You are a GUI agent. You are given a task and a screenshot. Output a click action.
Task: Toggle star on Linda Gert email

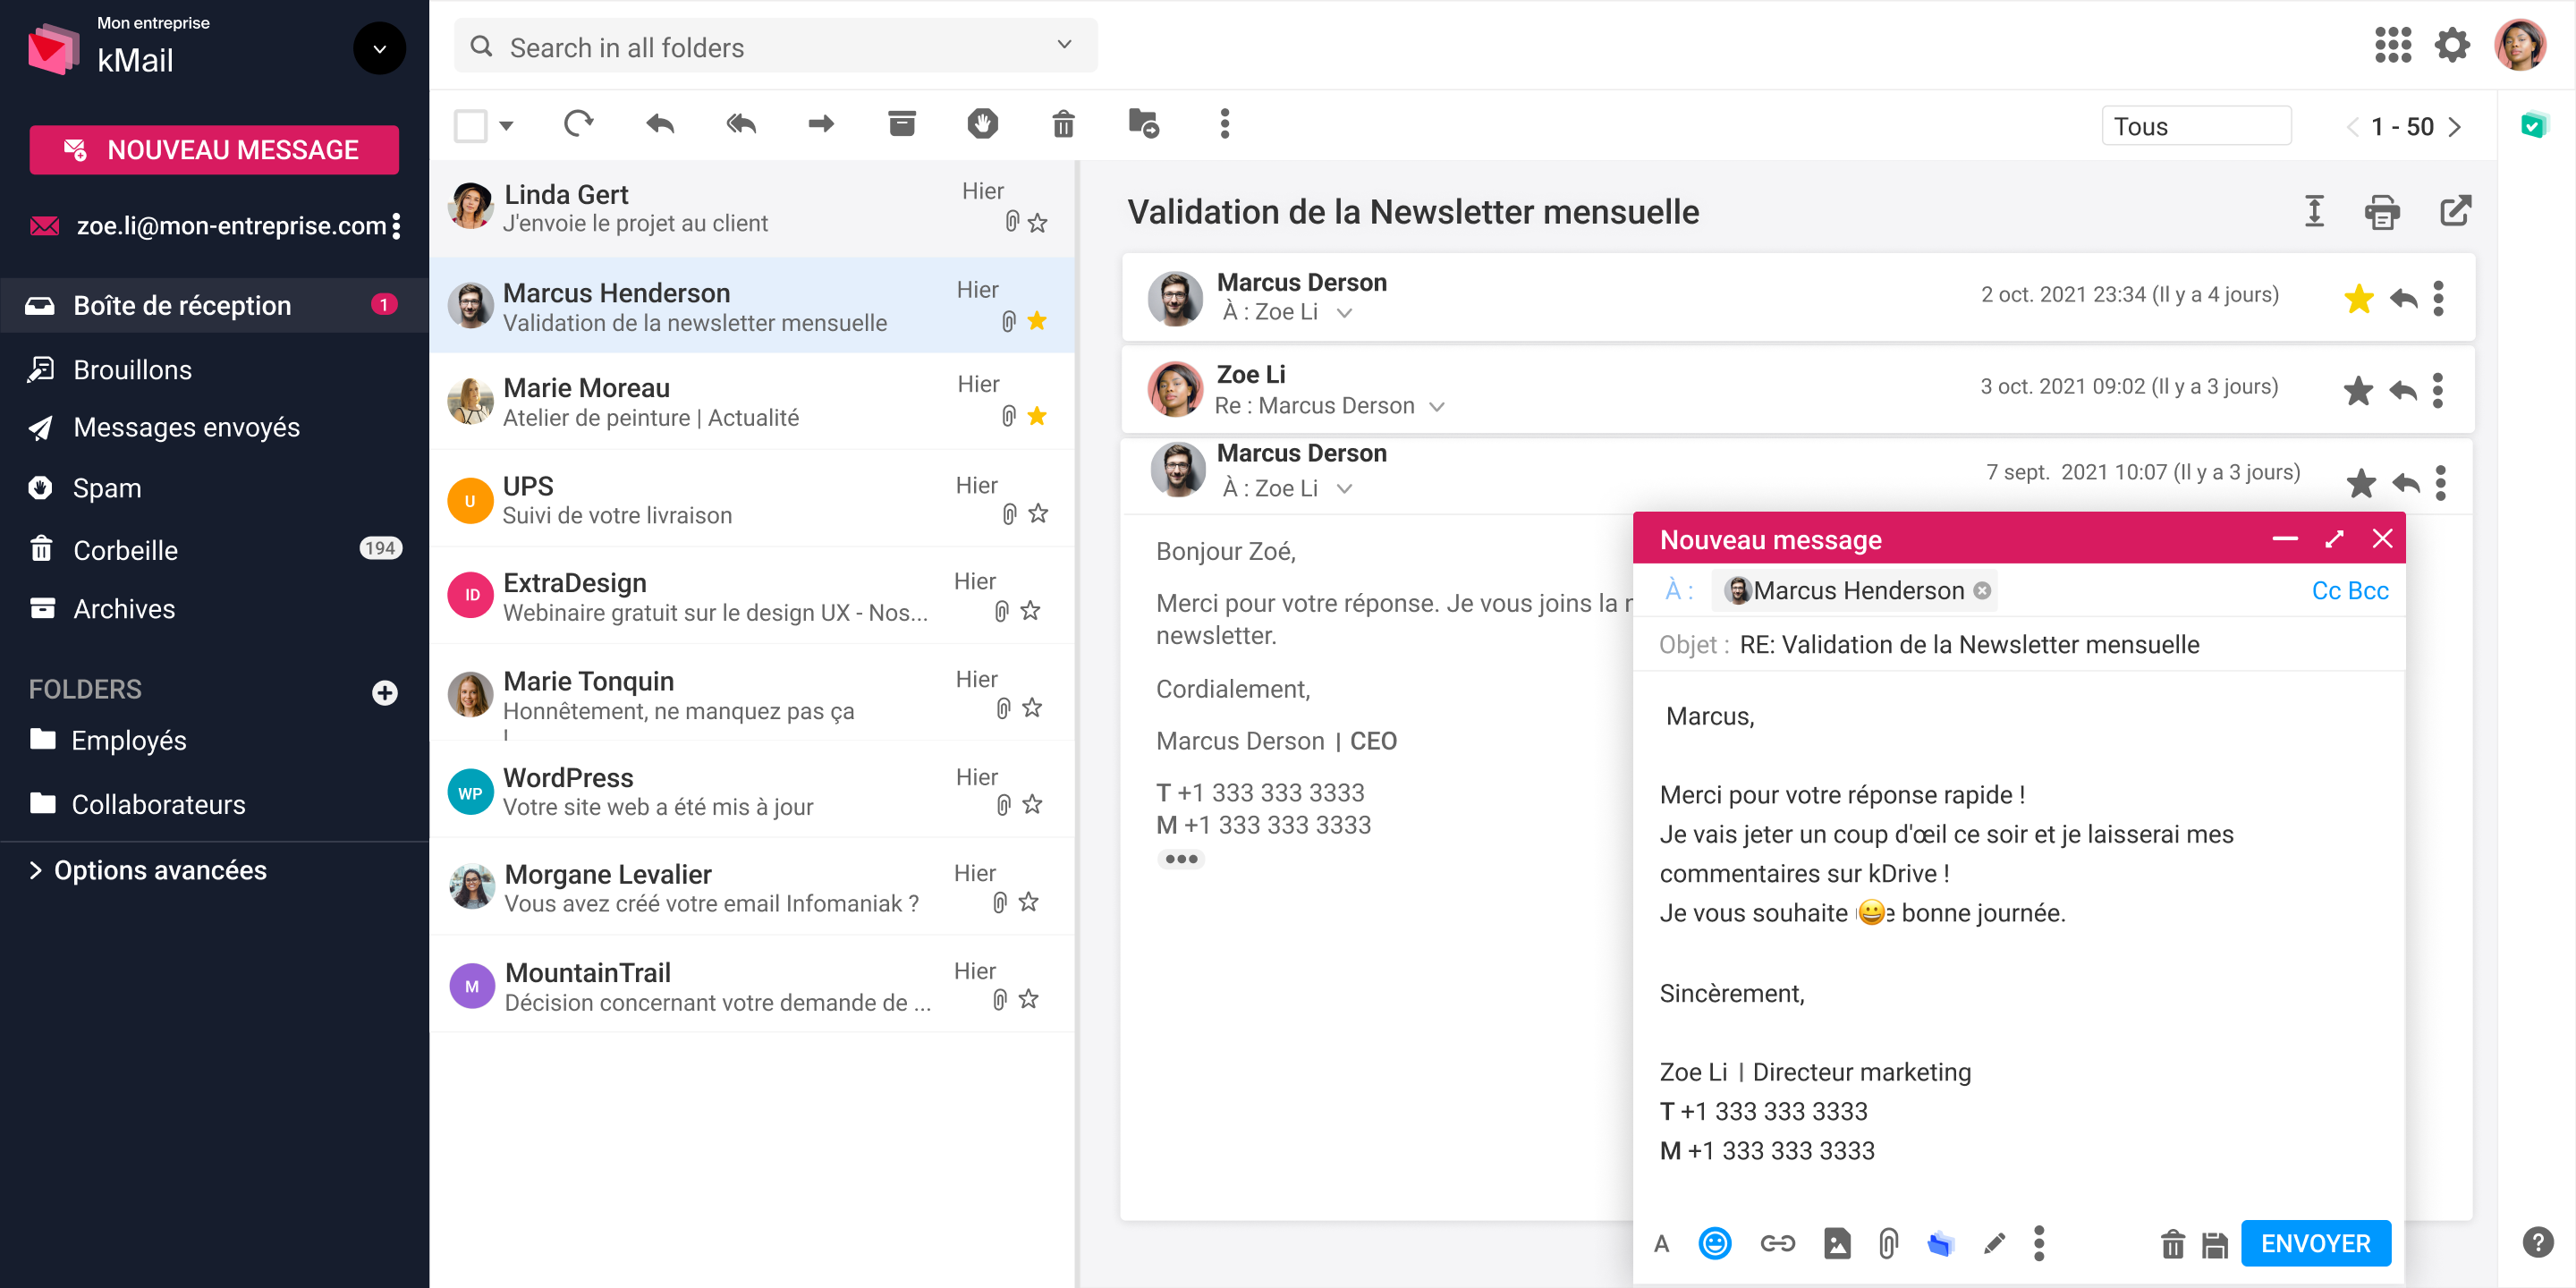pyautogui.click(x=1038, y=223)
